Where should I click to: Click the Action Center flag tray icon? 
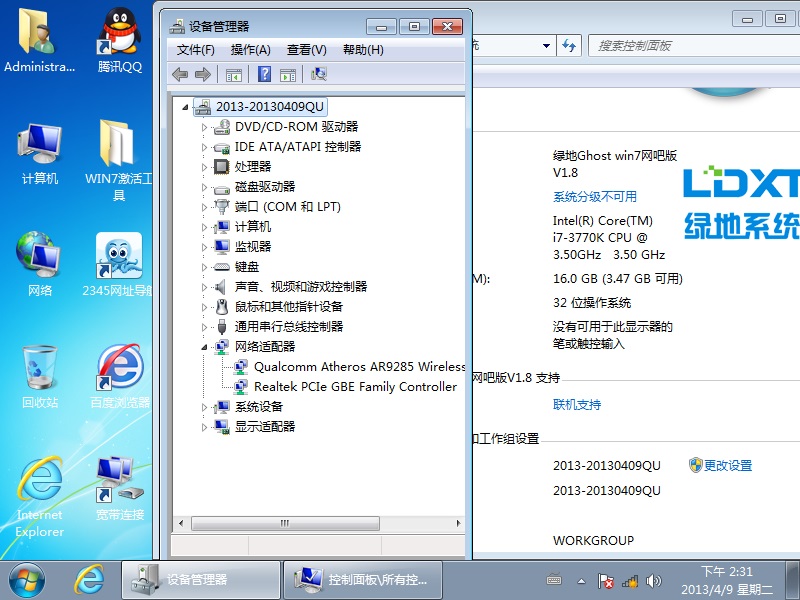click(x=606, y=581)
